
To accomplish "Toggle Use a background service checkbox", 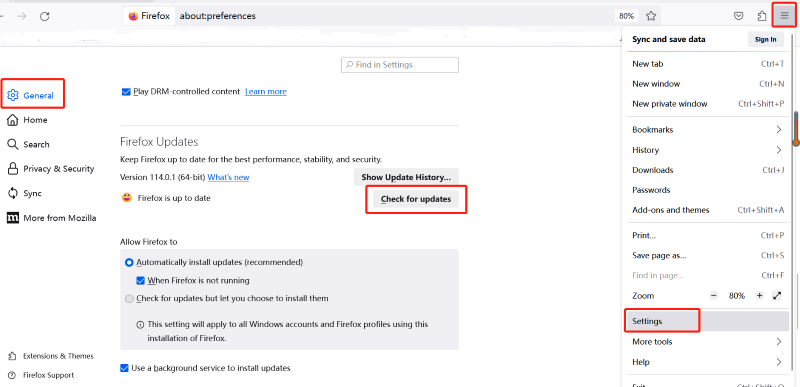I will tap(124, 368).
